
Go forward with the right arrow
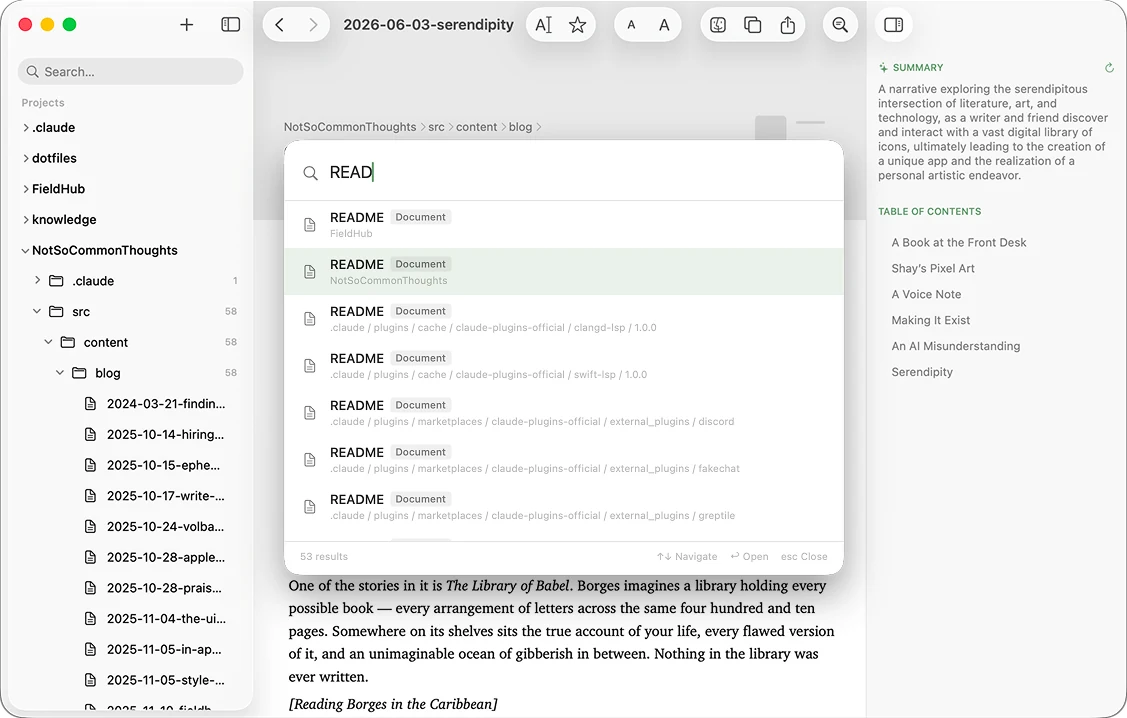click(x=313, y=25)
